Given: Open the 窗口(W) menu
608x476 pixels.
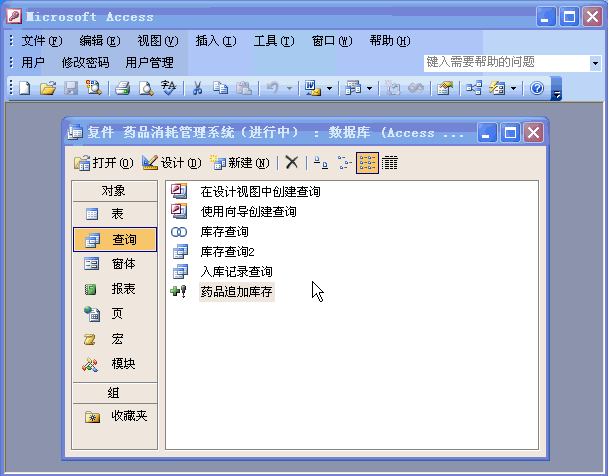Looking at the screenshot, I should click(332, 41).
